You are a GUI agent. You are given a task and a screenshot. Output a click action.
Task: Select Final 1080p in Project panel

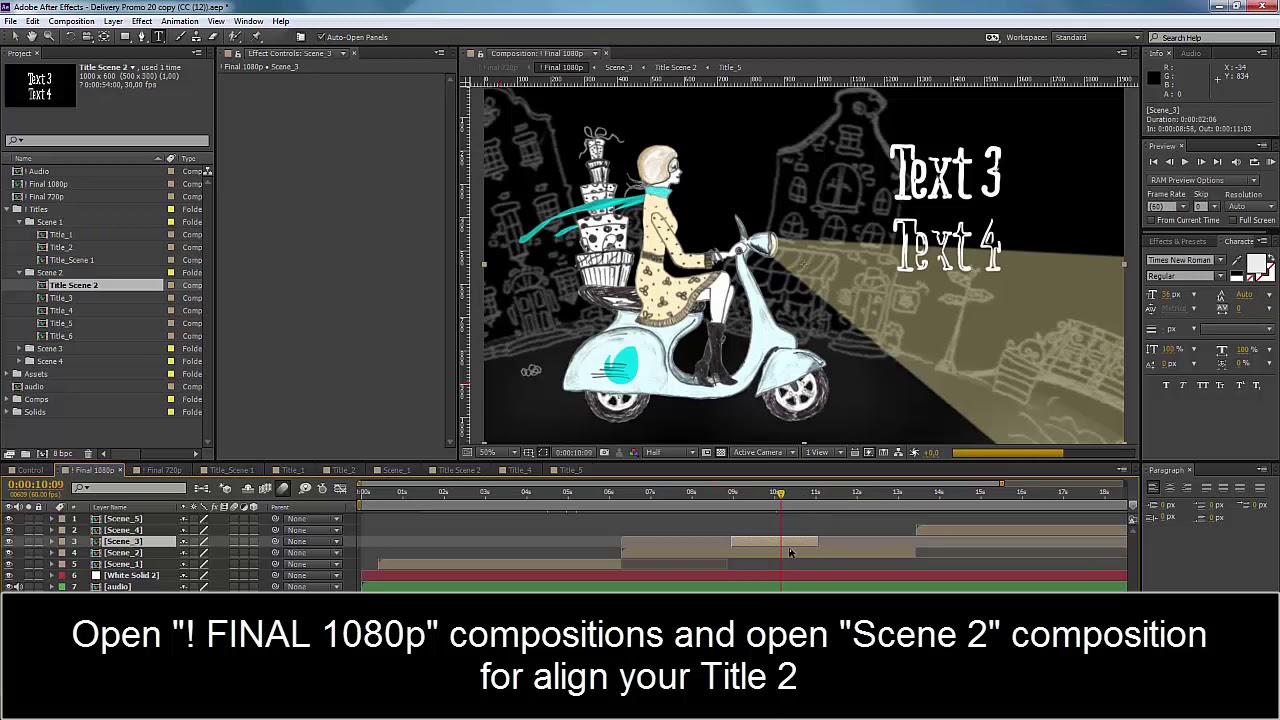pos(48,184)
